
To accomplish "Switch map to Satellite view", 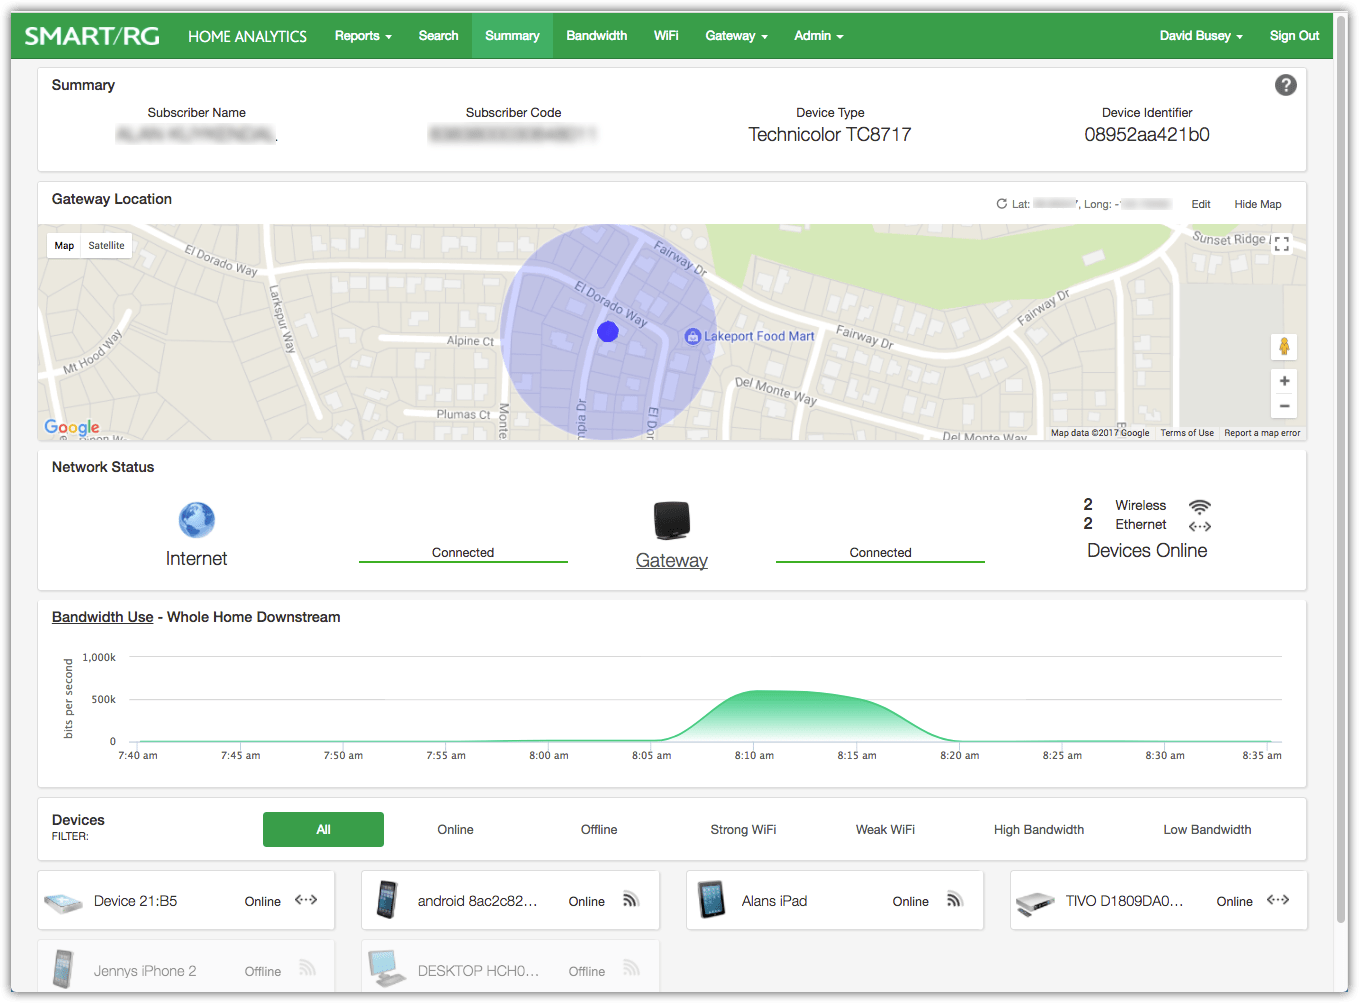I will (x=106, y=245).
